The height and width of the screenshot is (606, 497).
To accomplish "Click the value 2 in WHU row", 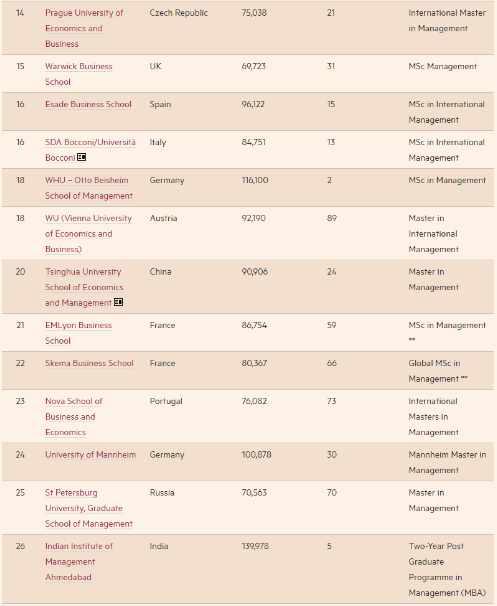I will (329, 180).
